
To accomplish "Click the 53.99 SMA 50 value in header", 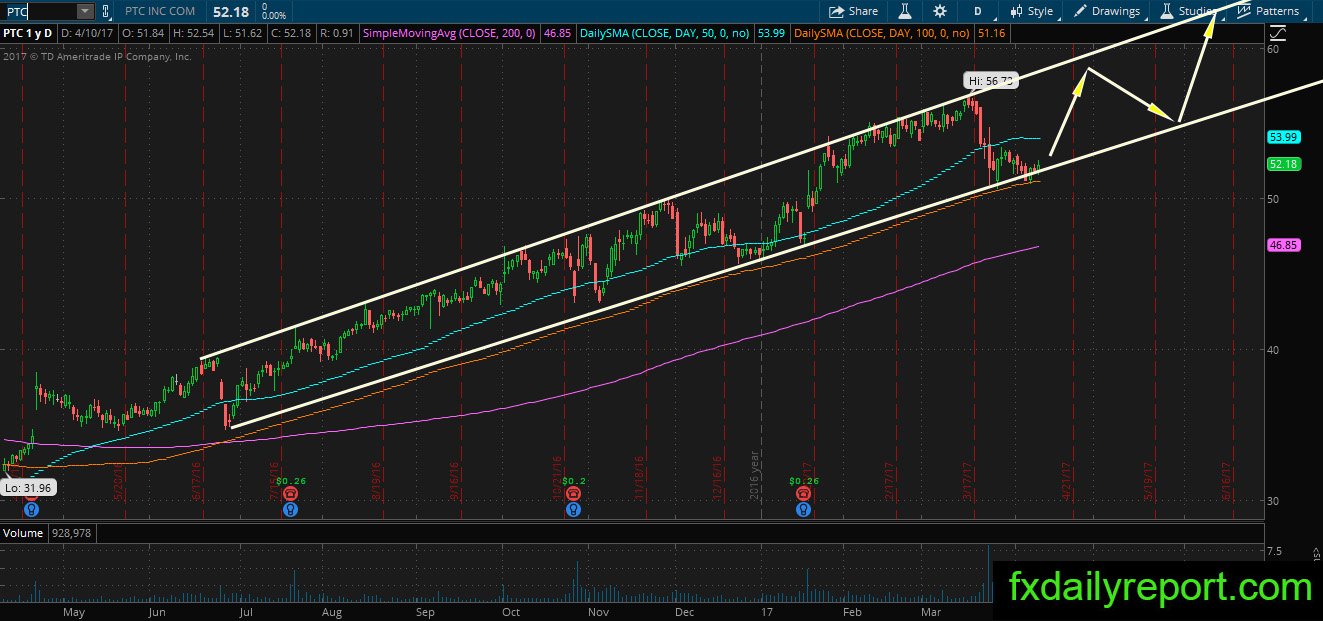I will click(x=773, y=33).
